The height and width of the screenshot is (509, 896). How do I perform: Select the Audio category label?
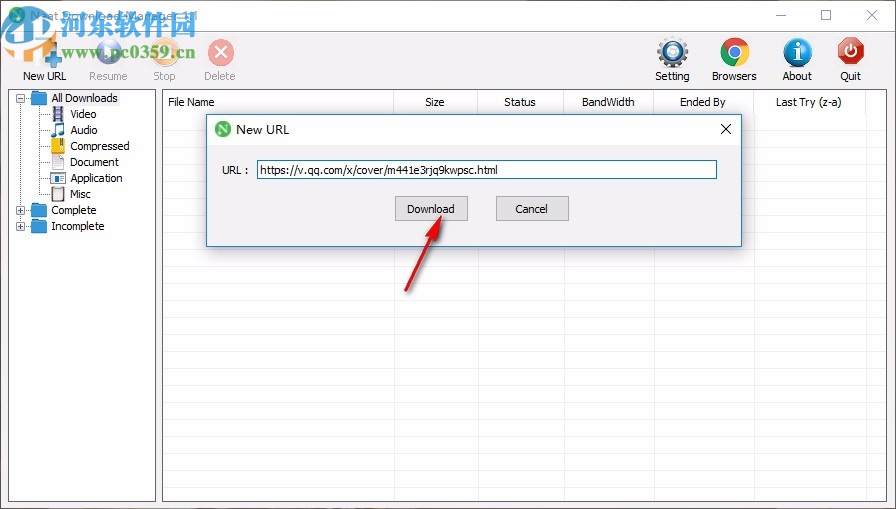(84, 130)
